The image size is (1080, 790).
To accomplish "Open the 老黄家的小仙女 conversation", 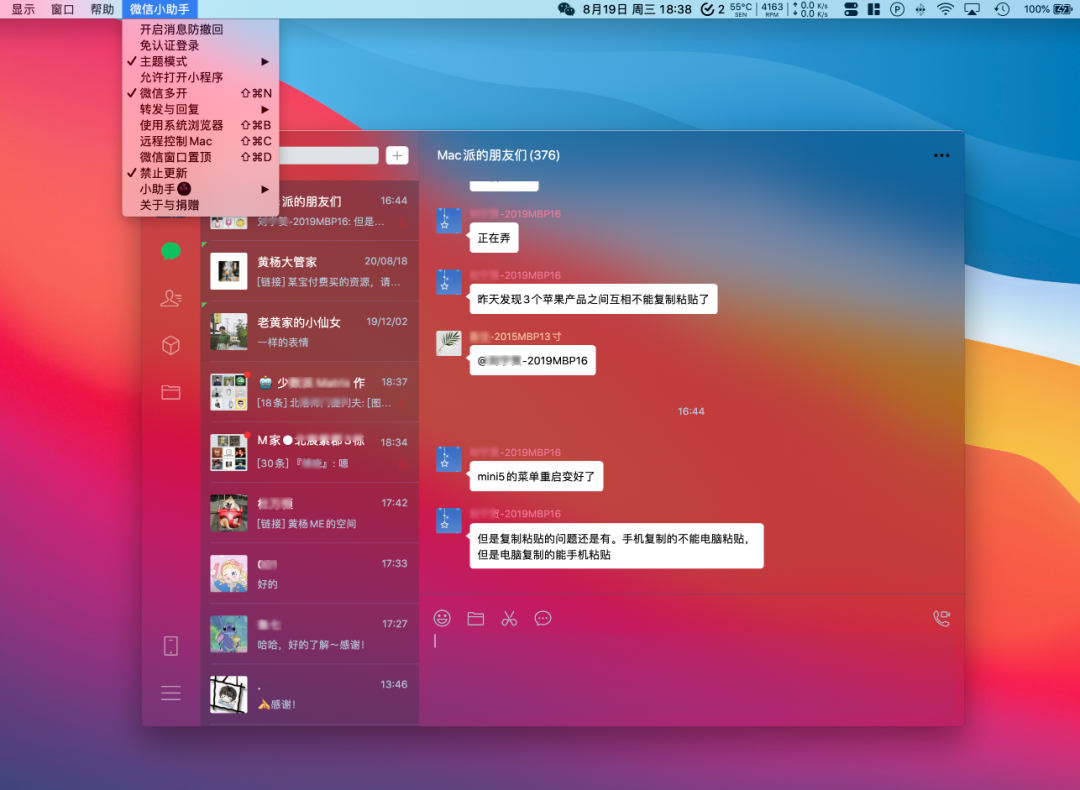I will pos(310,331).
